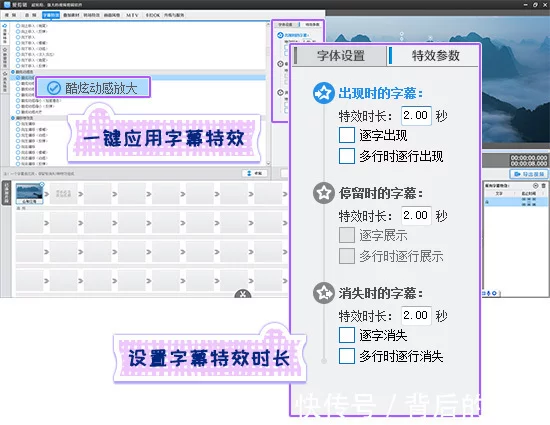Click the blue star icon beside 出现时的字幕
The height and width of the screenshot is (425, 550).
coord(323,93)
